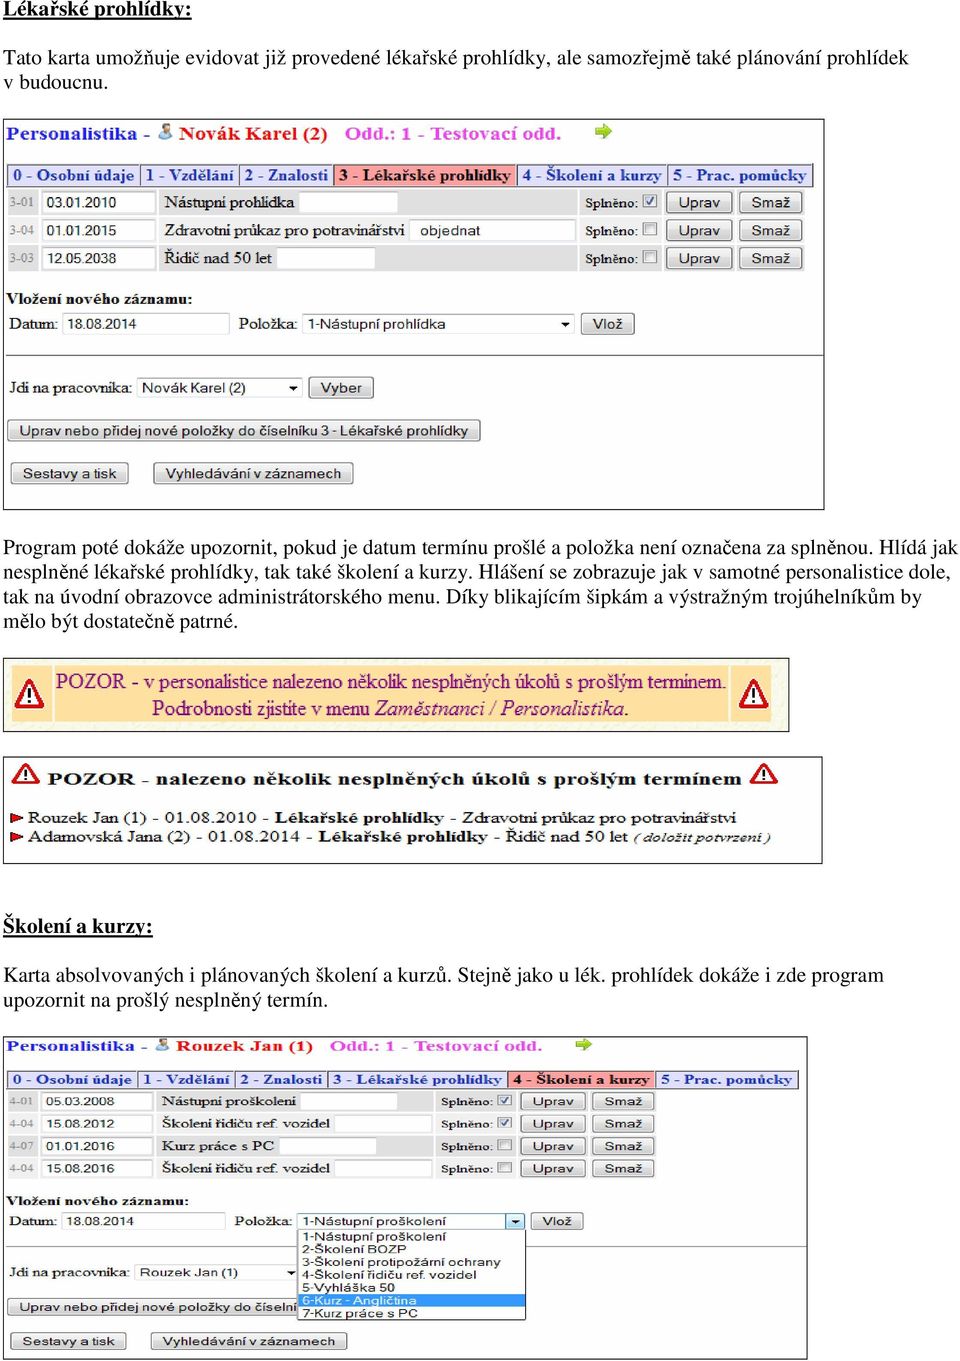960x1361 pixels.
Task: Open 5 - Prac. pomůcky tab in Novák panel
Action: 739,175
